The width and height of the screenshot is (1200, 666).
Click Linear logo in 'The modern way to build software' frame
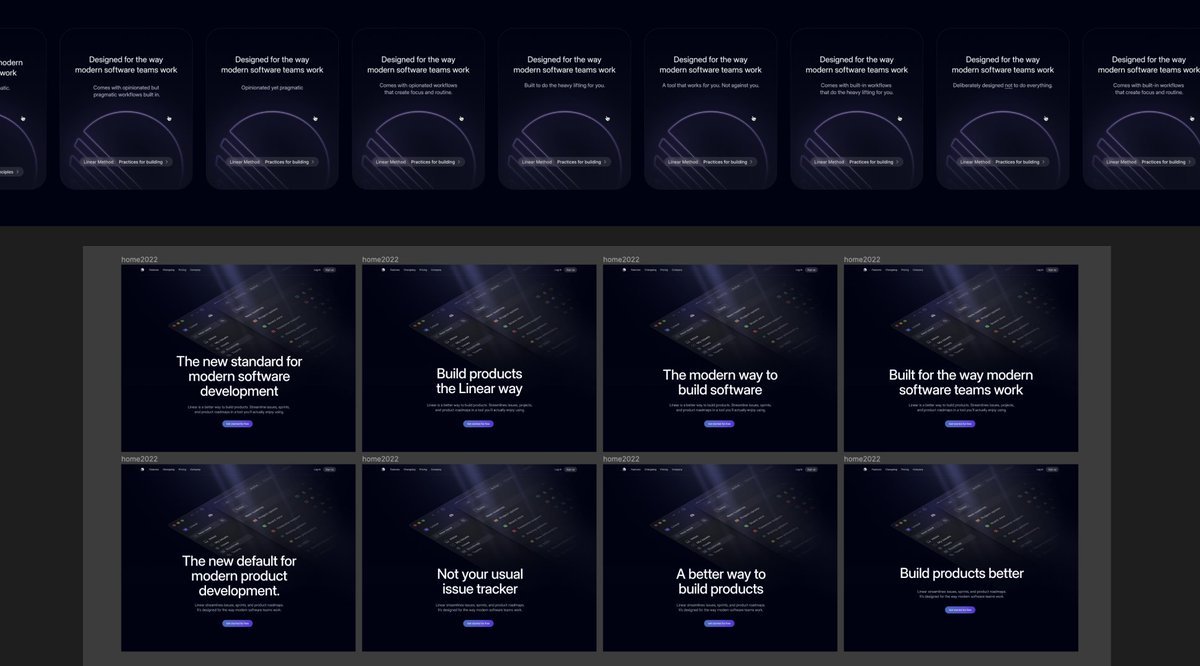[x=624, y=270]
